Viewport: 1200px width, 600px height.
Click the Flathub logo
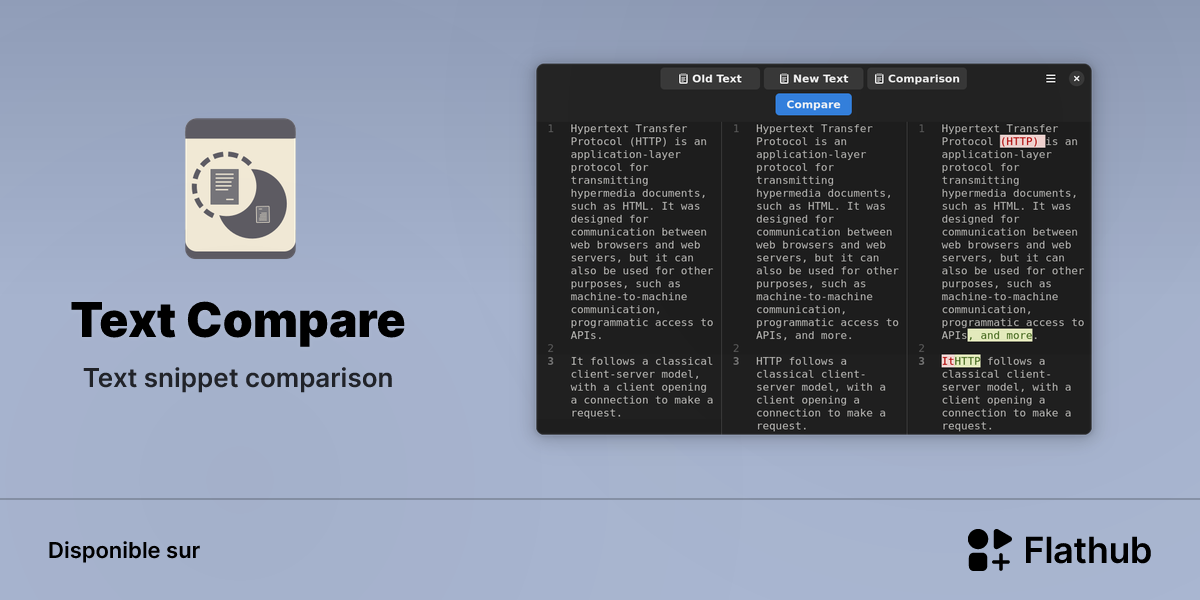(1059, 550)
